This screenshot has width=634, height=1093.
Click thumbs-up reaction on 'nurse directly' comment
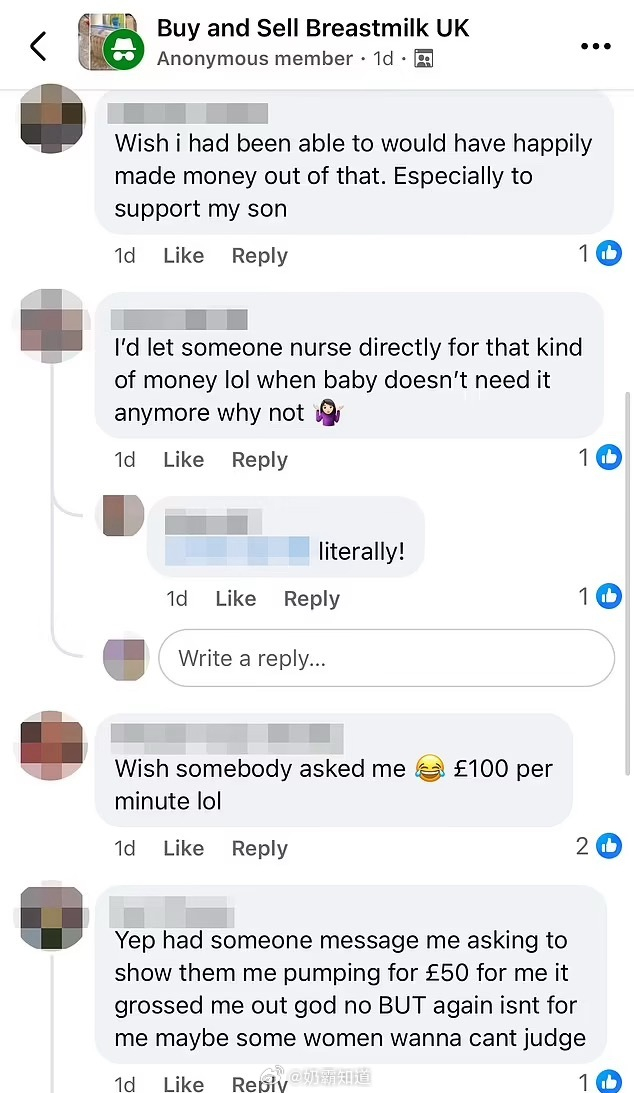(x=609, y=457)
